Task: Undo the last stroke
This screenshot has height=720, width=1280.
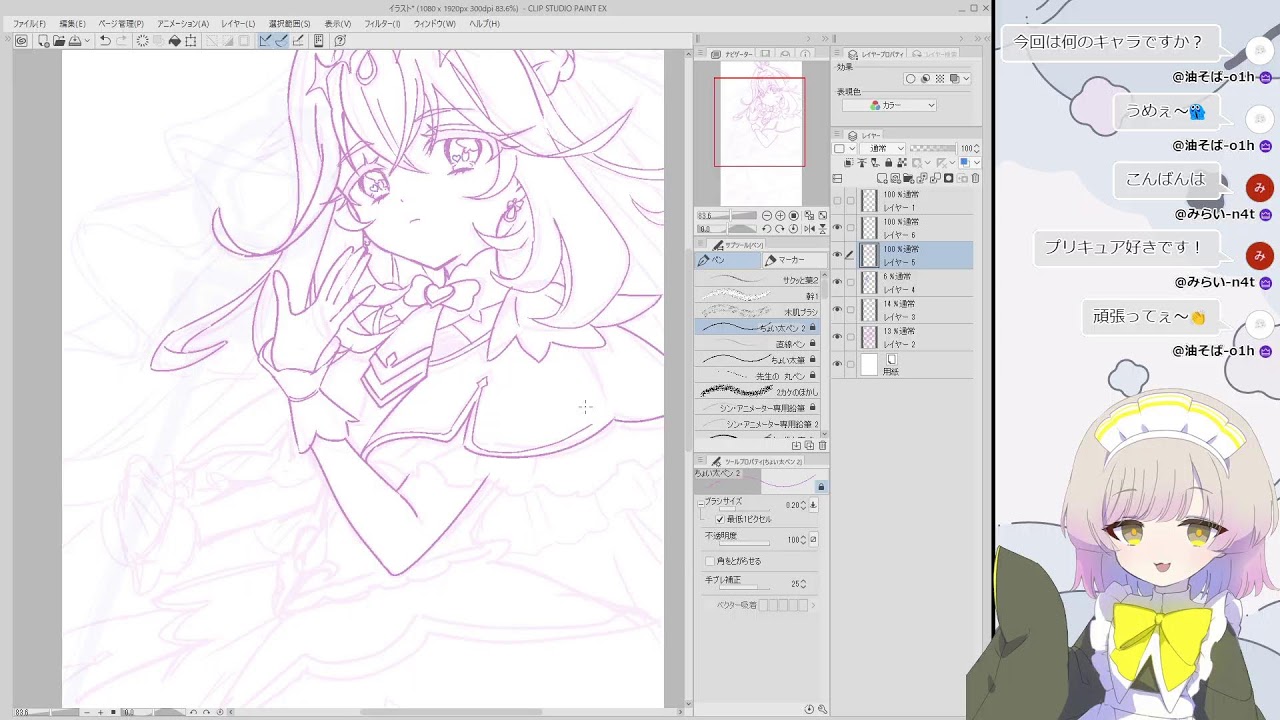Action: 105,41
